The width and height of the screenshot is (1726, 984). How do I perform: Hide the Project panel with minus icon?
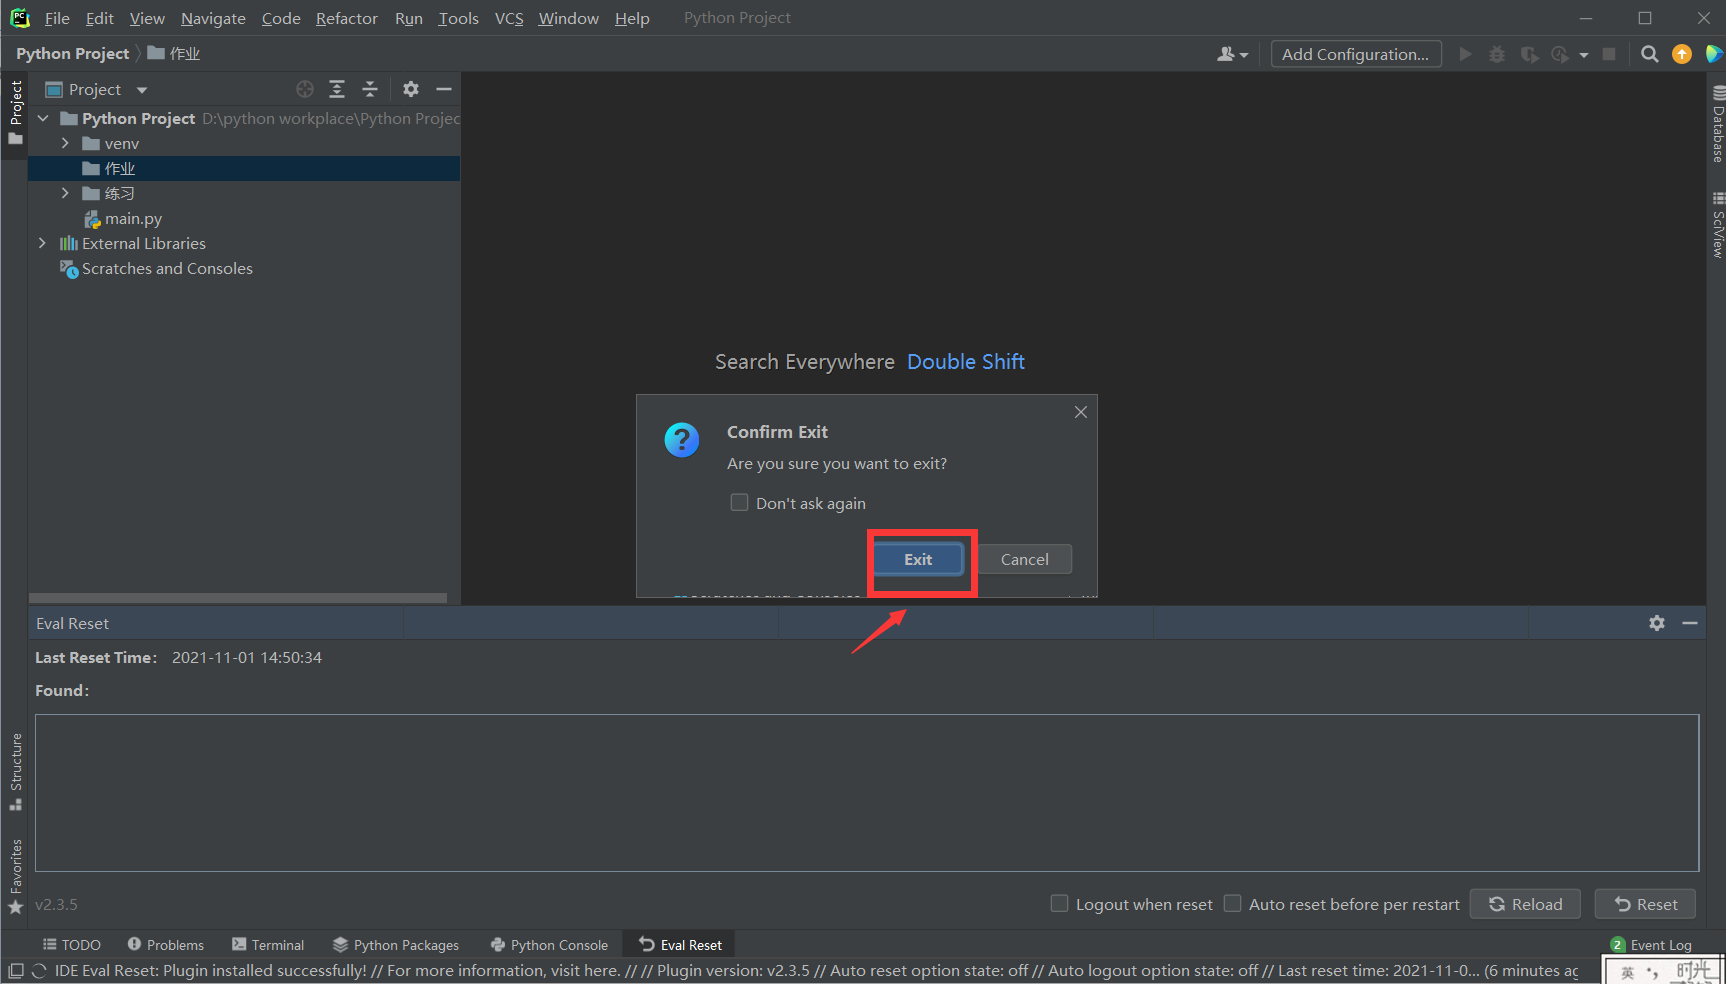click(x=444, y=89)
